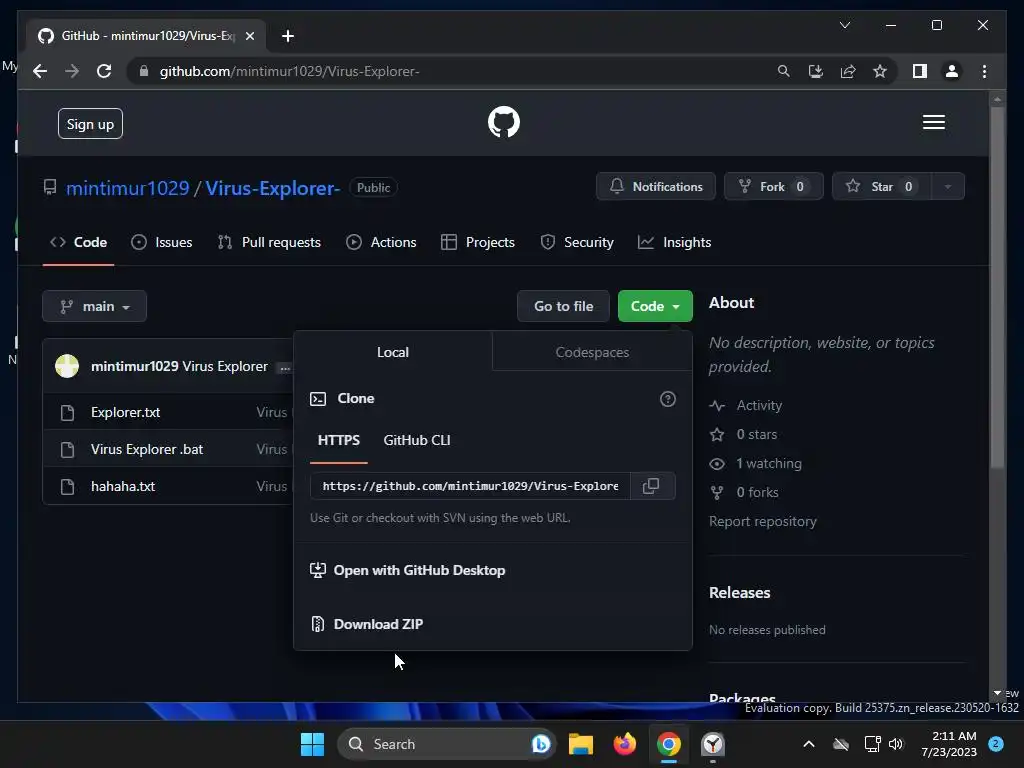Open the Projects tab
Image resolution: width=1024 pixels, height=768 pixels.
coord(478,242)
